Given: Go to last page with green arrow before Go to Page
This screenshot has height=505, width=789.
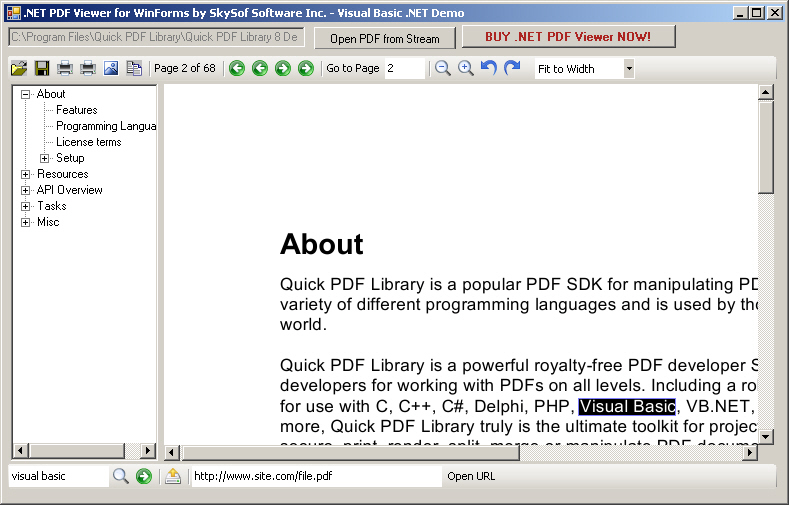Looking at the screenshot, I should pos(305,68).
